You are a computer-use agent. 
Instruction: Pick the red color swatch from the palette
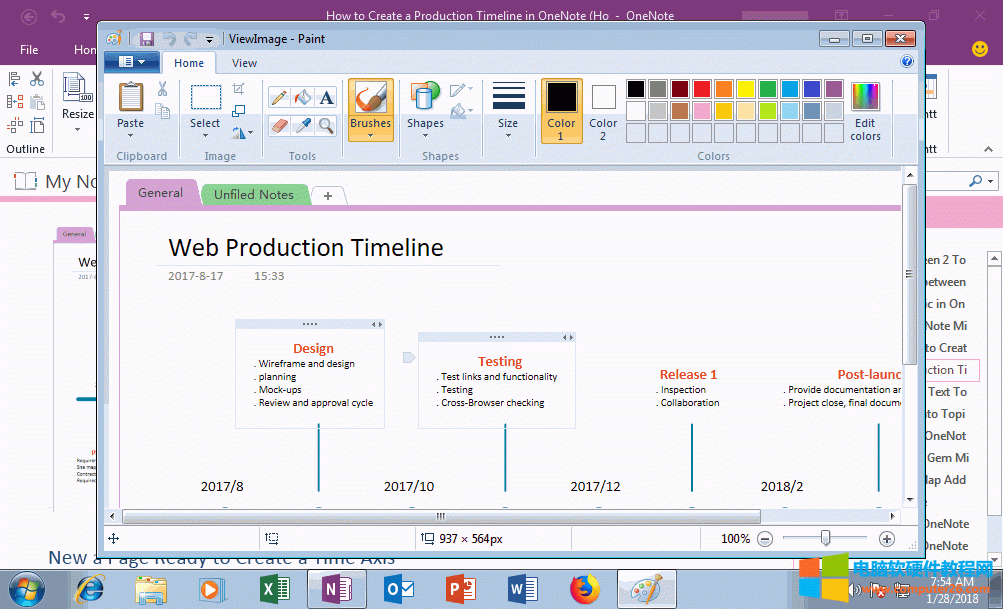pyautogui.click(x=702, y=88)
